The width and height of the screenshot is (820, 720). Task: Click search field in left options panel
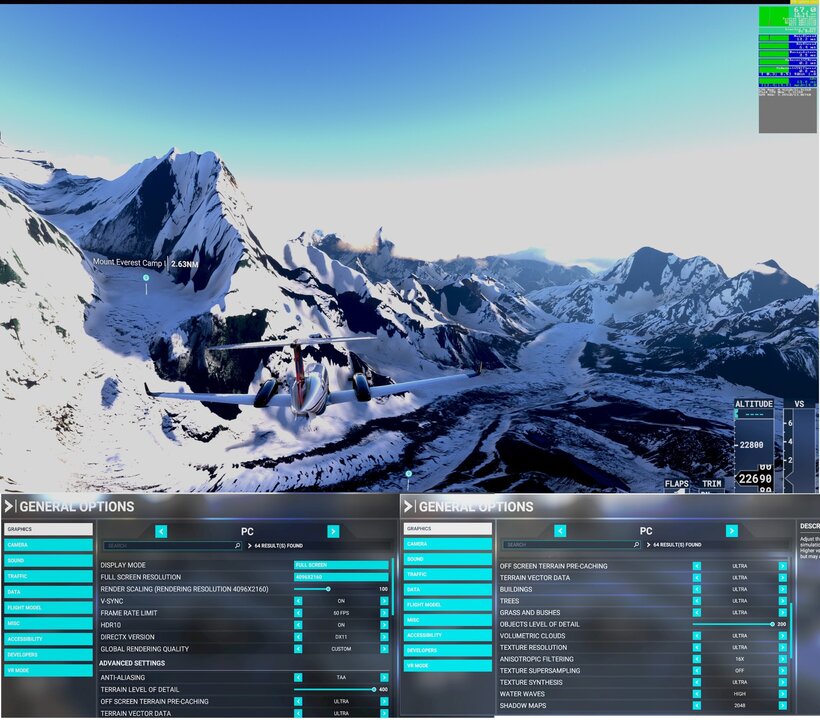172,546
